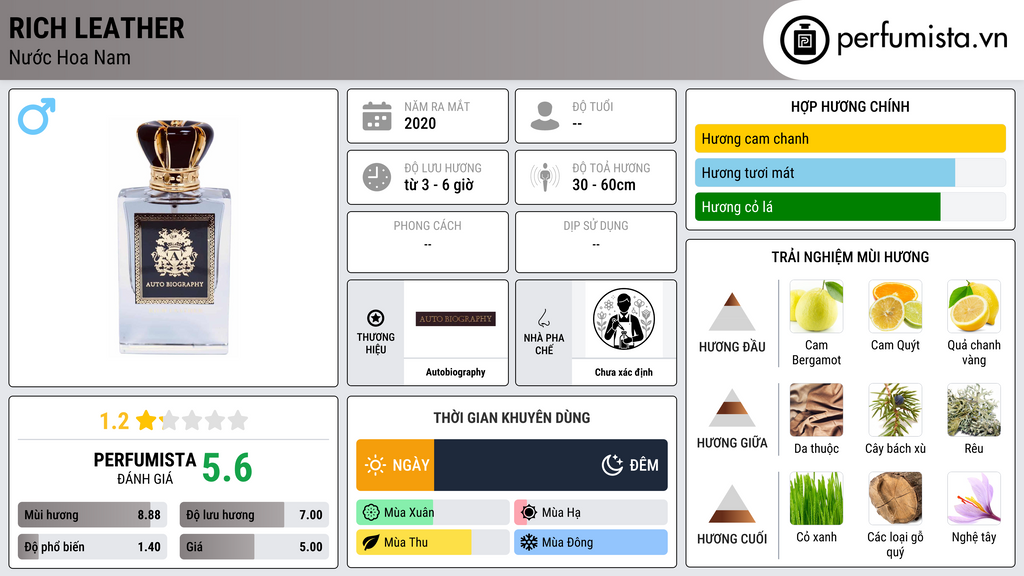Viewport: 1024px width, 576px height.
Task: Click the Nước Hoa Nam subtitle
Action: tap(70, 57)
